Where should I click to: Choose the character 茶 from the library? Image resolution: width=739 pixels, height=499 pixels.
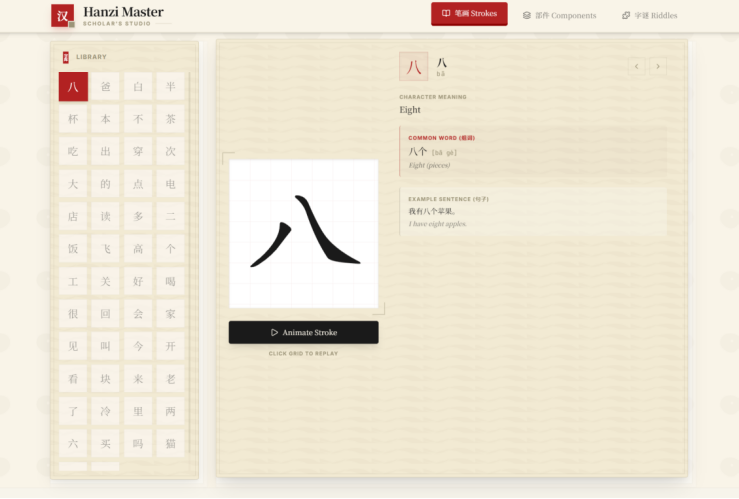pos(171,119)
